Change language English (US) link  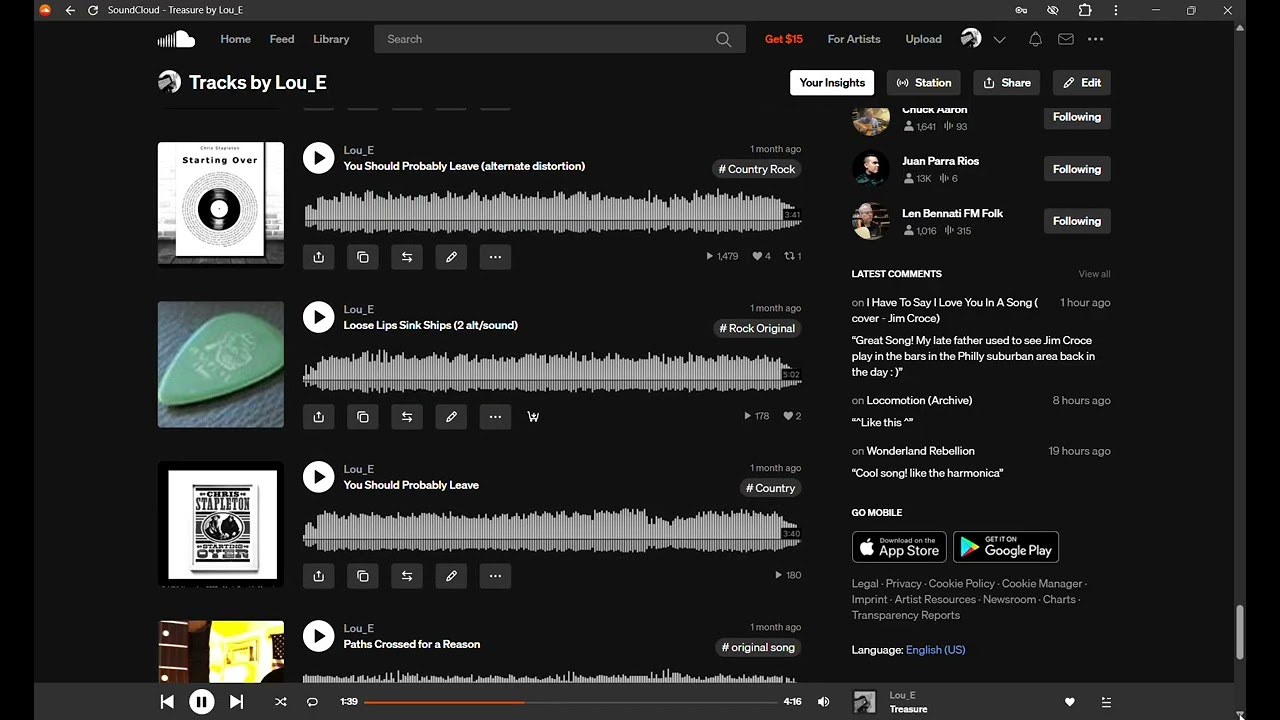click(935, 650)
